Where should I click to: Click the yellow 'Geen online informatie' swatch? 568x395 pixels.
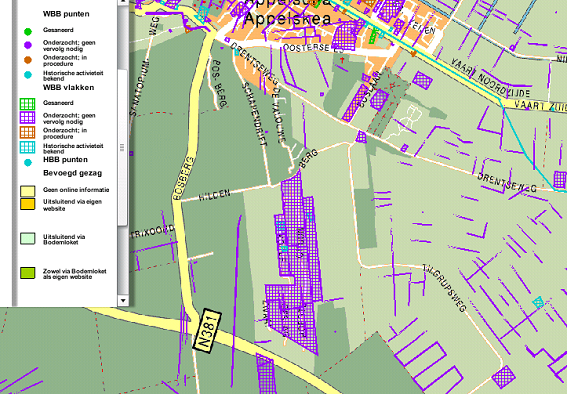(x=28, y=191)
